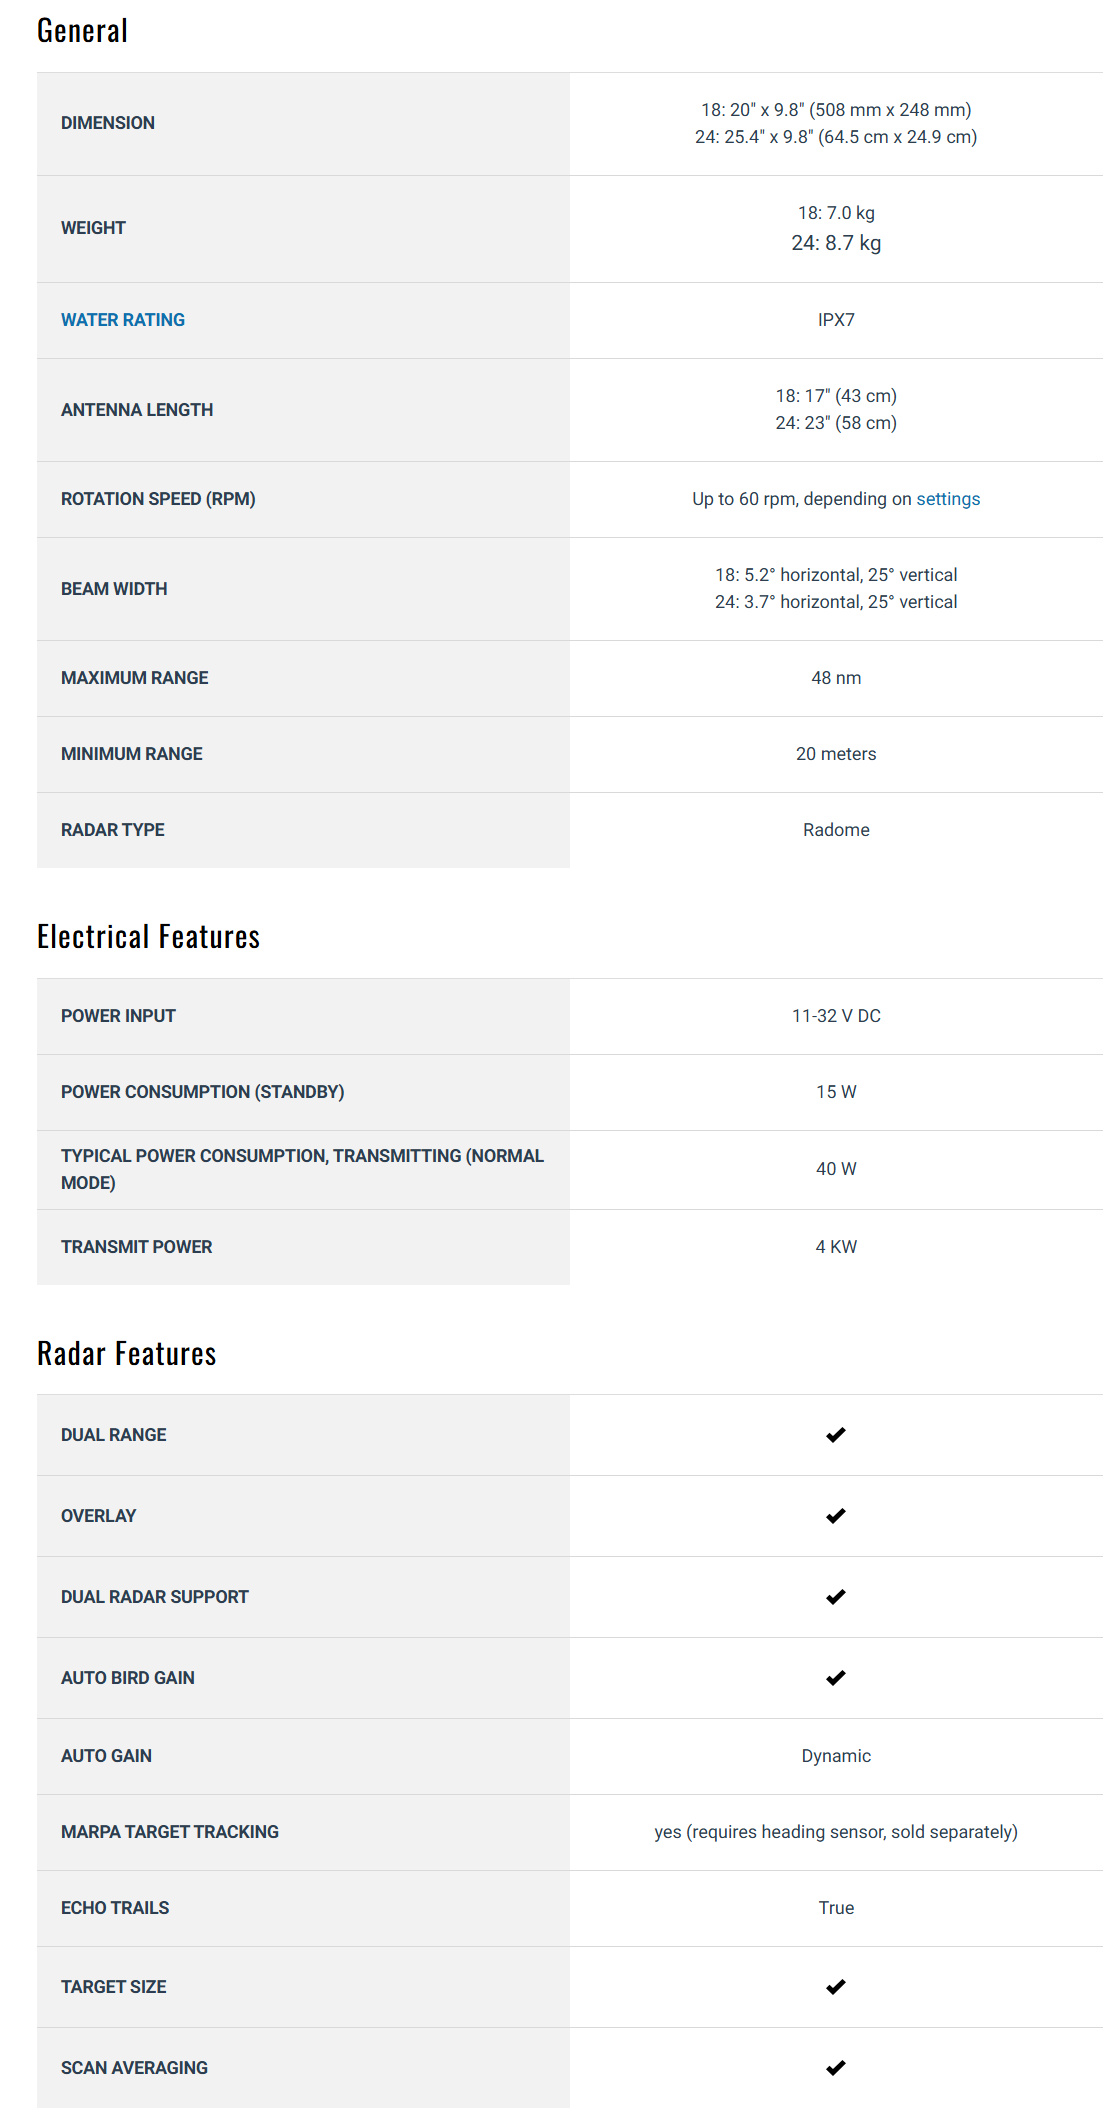This screenshot has height=2127, width=1108.
Task: Click the Auto Gain 'Dynamic' value
Action: pyautogui.click(x=836, y=1756)
